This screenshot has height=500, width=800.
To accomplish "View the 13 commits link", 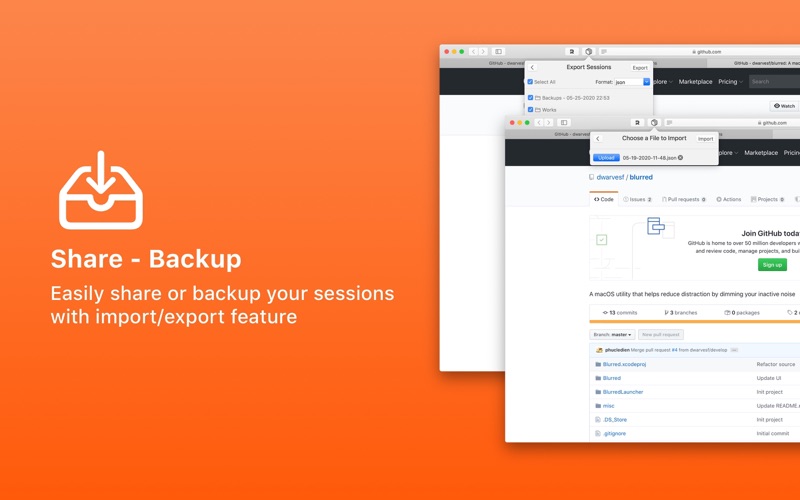I will point(620,313).
